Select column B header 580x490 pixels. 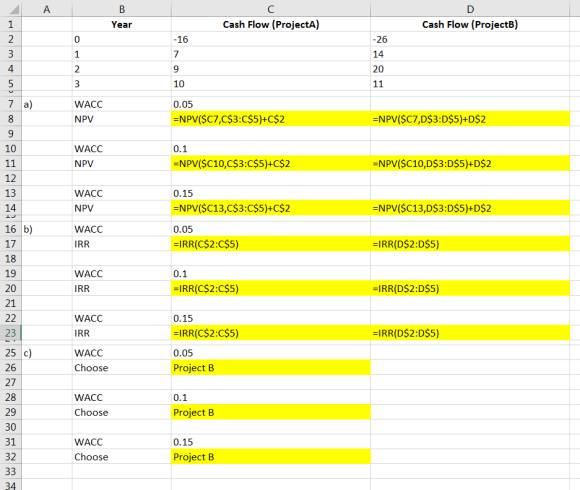point(122,9)
